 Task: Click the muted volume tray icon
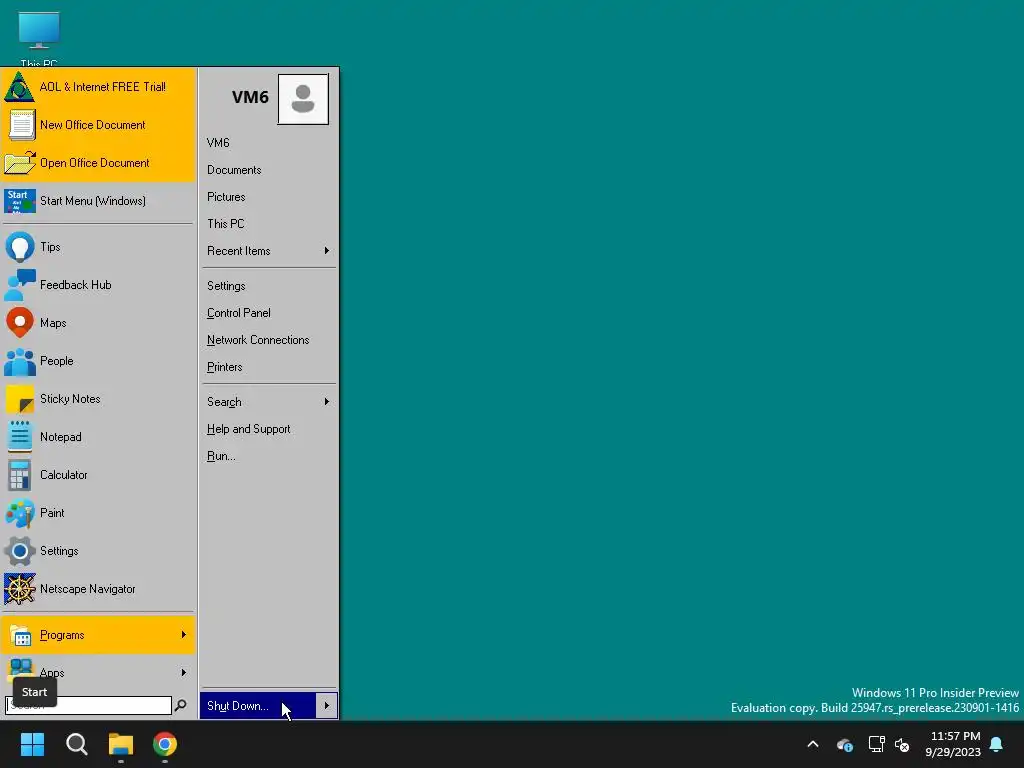(903, 744)
